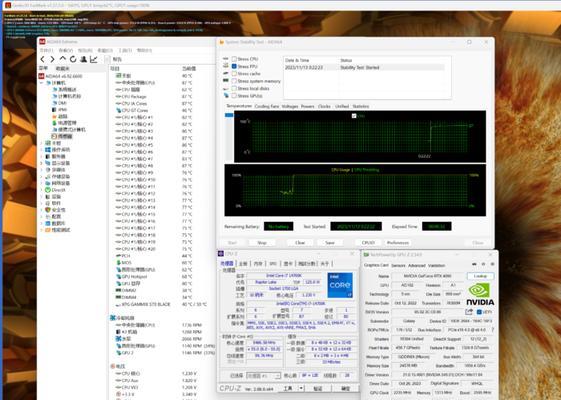Click the AIDA64 up-level arrow toolbar icon
The width and height of the screenshot is (561, 400).
[63, 59]
